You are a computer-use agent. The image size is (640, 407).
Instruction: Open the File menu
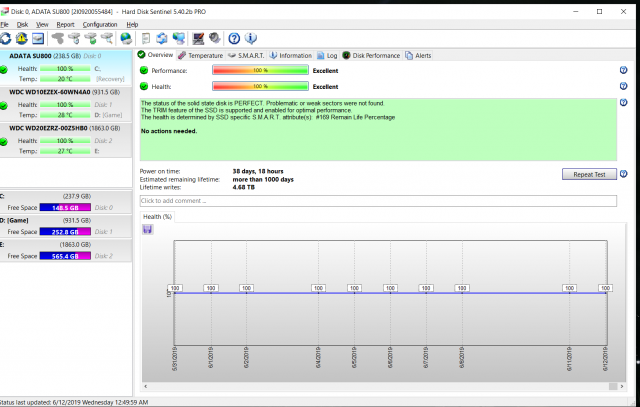tap(5, 23)
